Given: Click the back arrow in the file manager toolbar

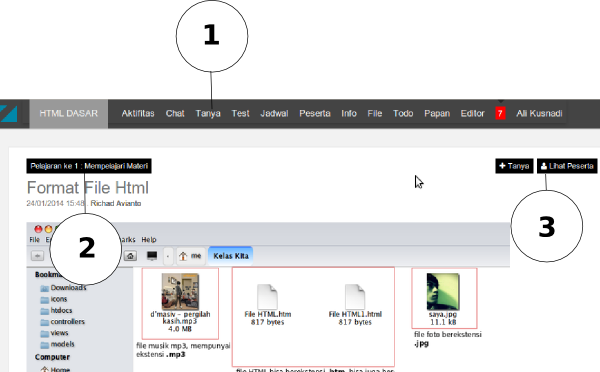Looking at the screenshot, I should 37,256.
